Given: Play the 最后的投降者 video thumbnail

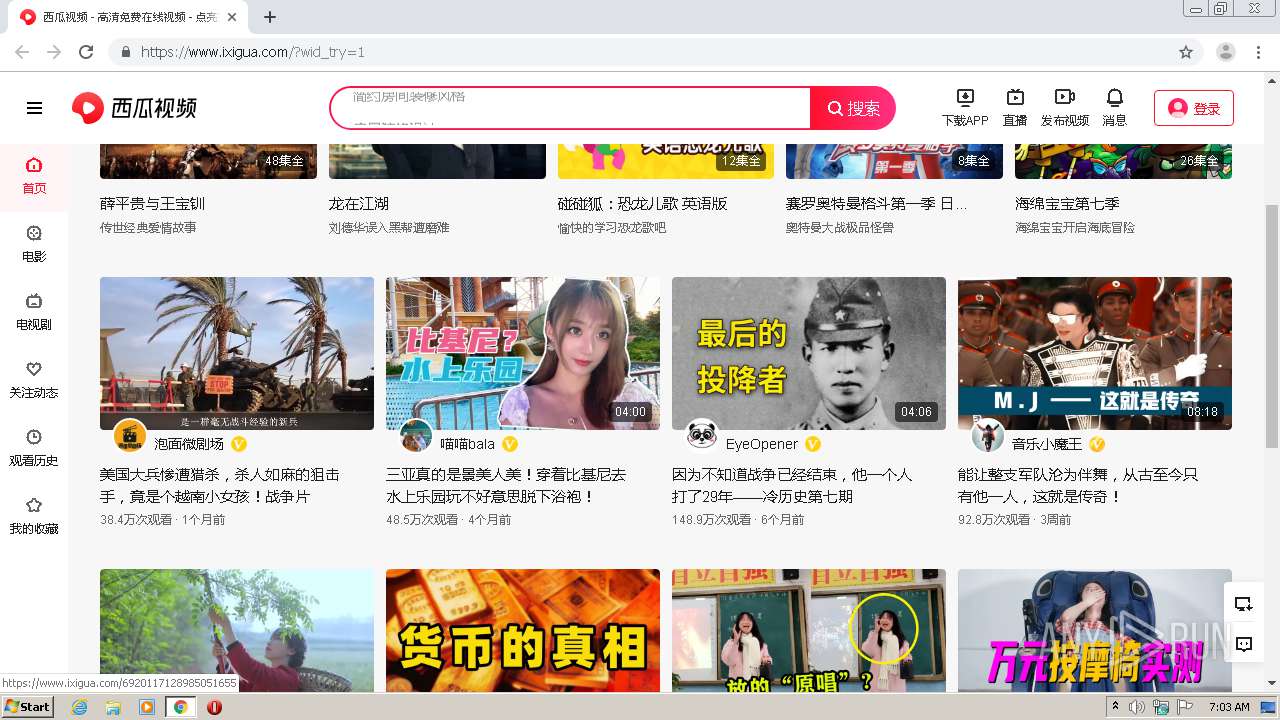Looking at the screenshot, I should click(809, 353).
